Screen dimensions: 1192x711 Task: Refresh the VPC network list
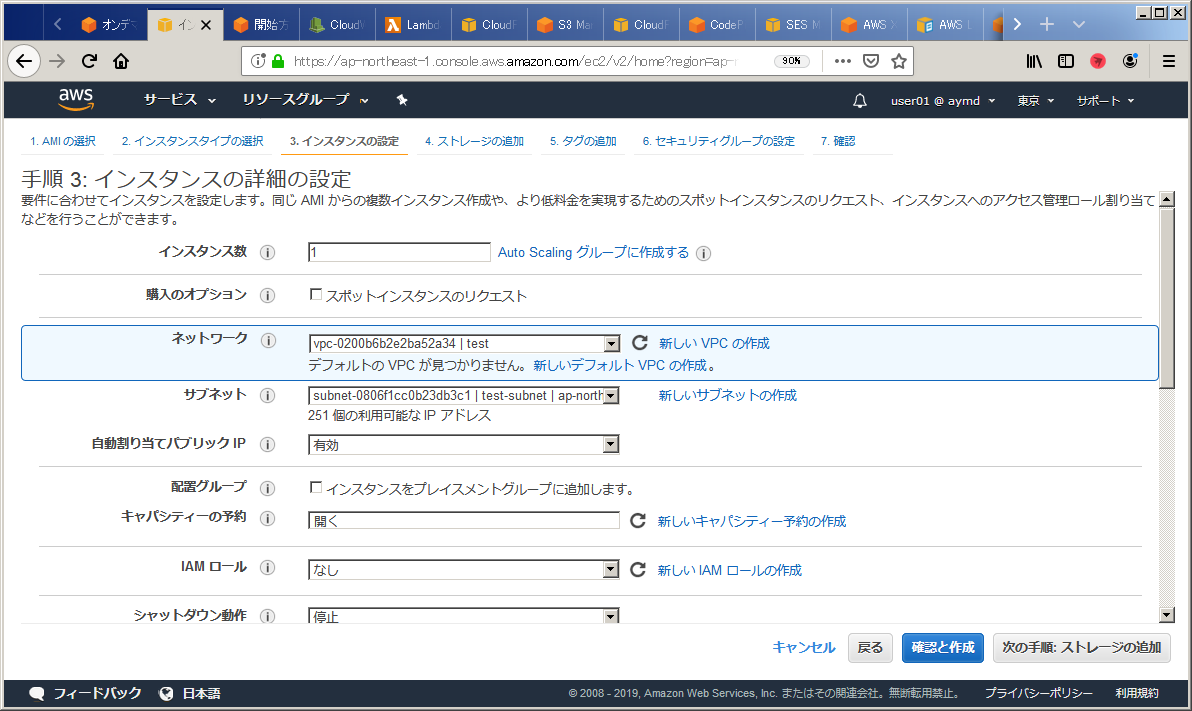[x=639, y=343]
